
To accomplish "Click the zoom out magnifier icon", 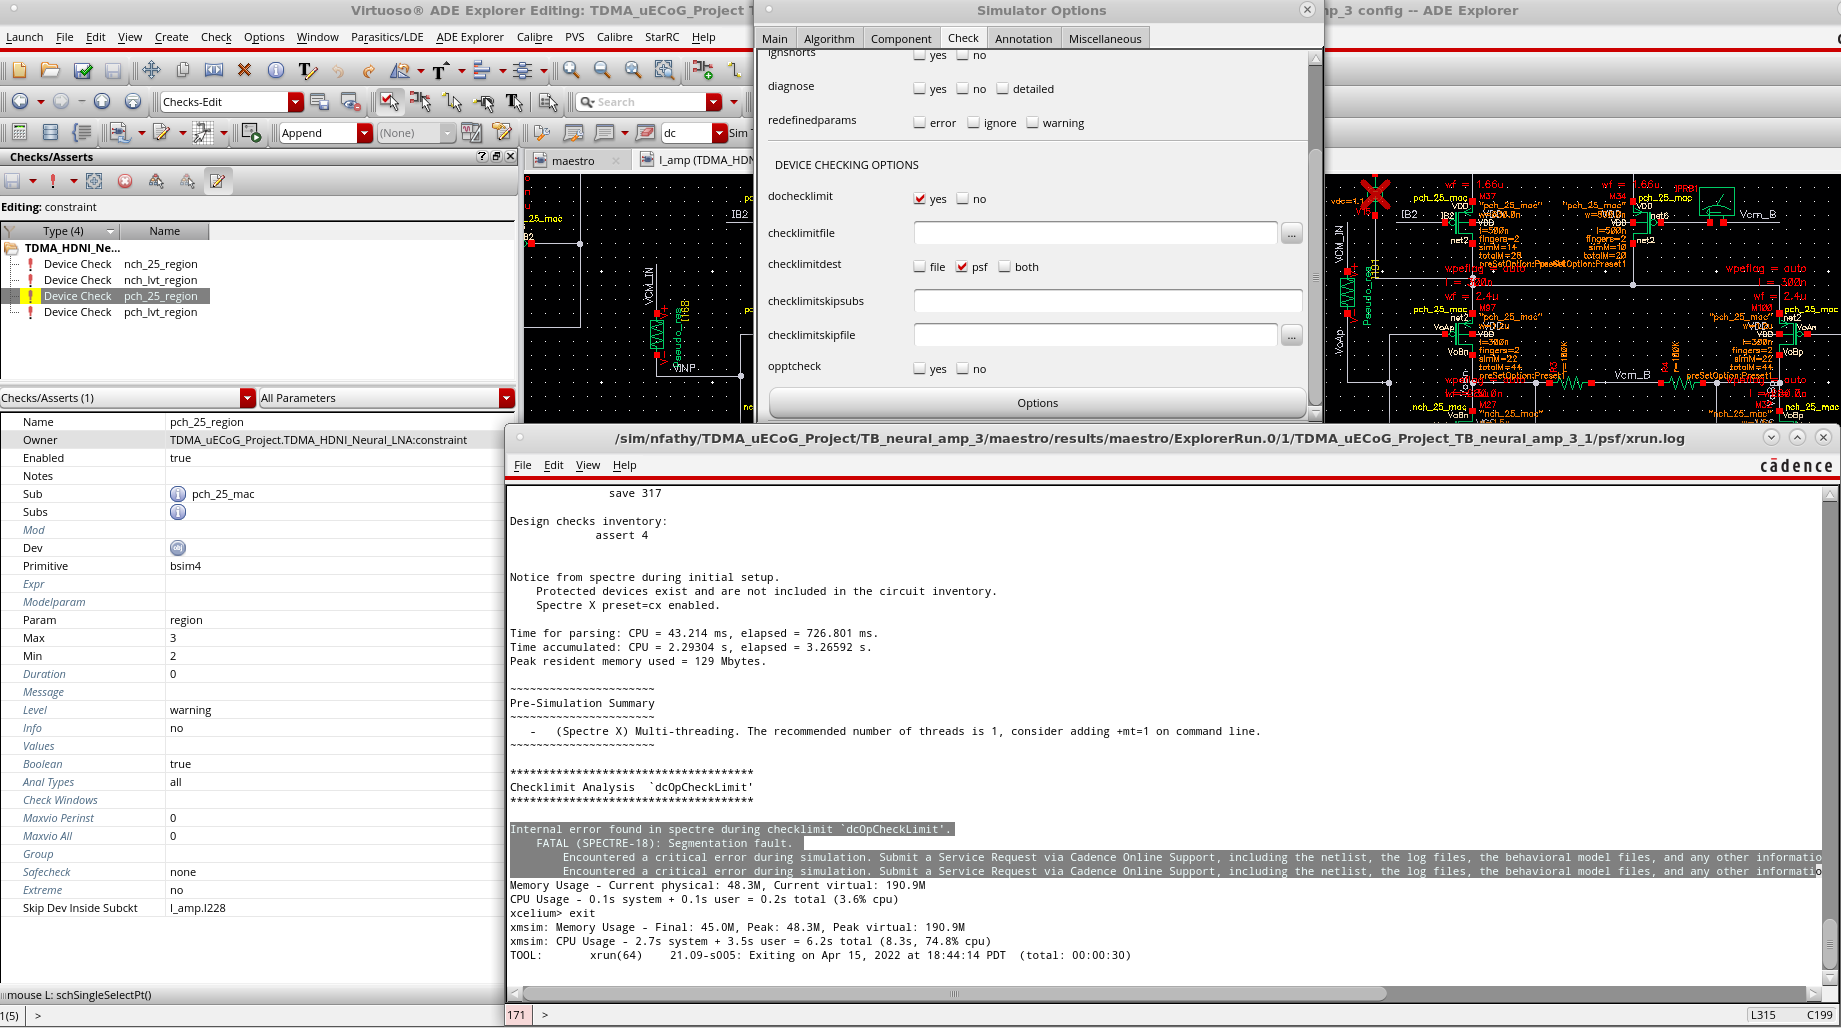I will (602, 70).
